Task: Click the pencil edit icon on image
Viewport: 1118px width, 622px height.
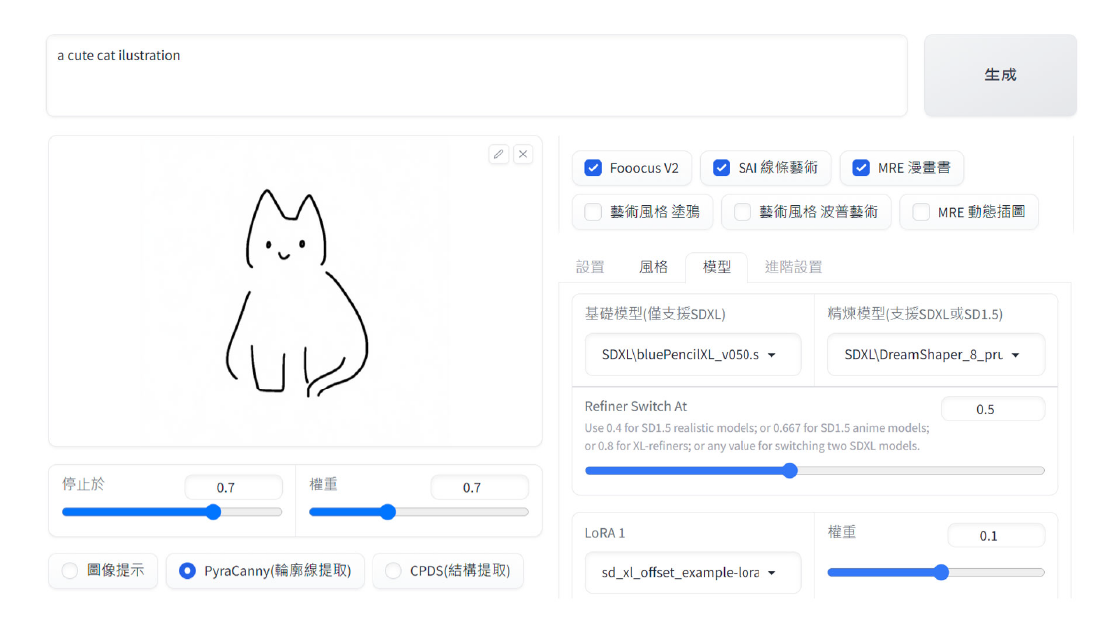Action: (498, 154)
